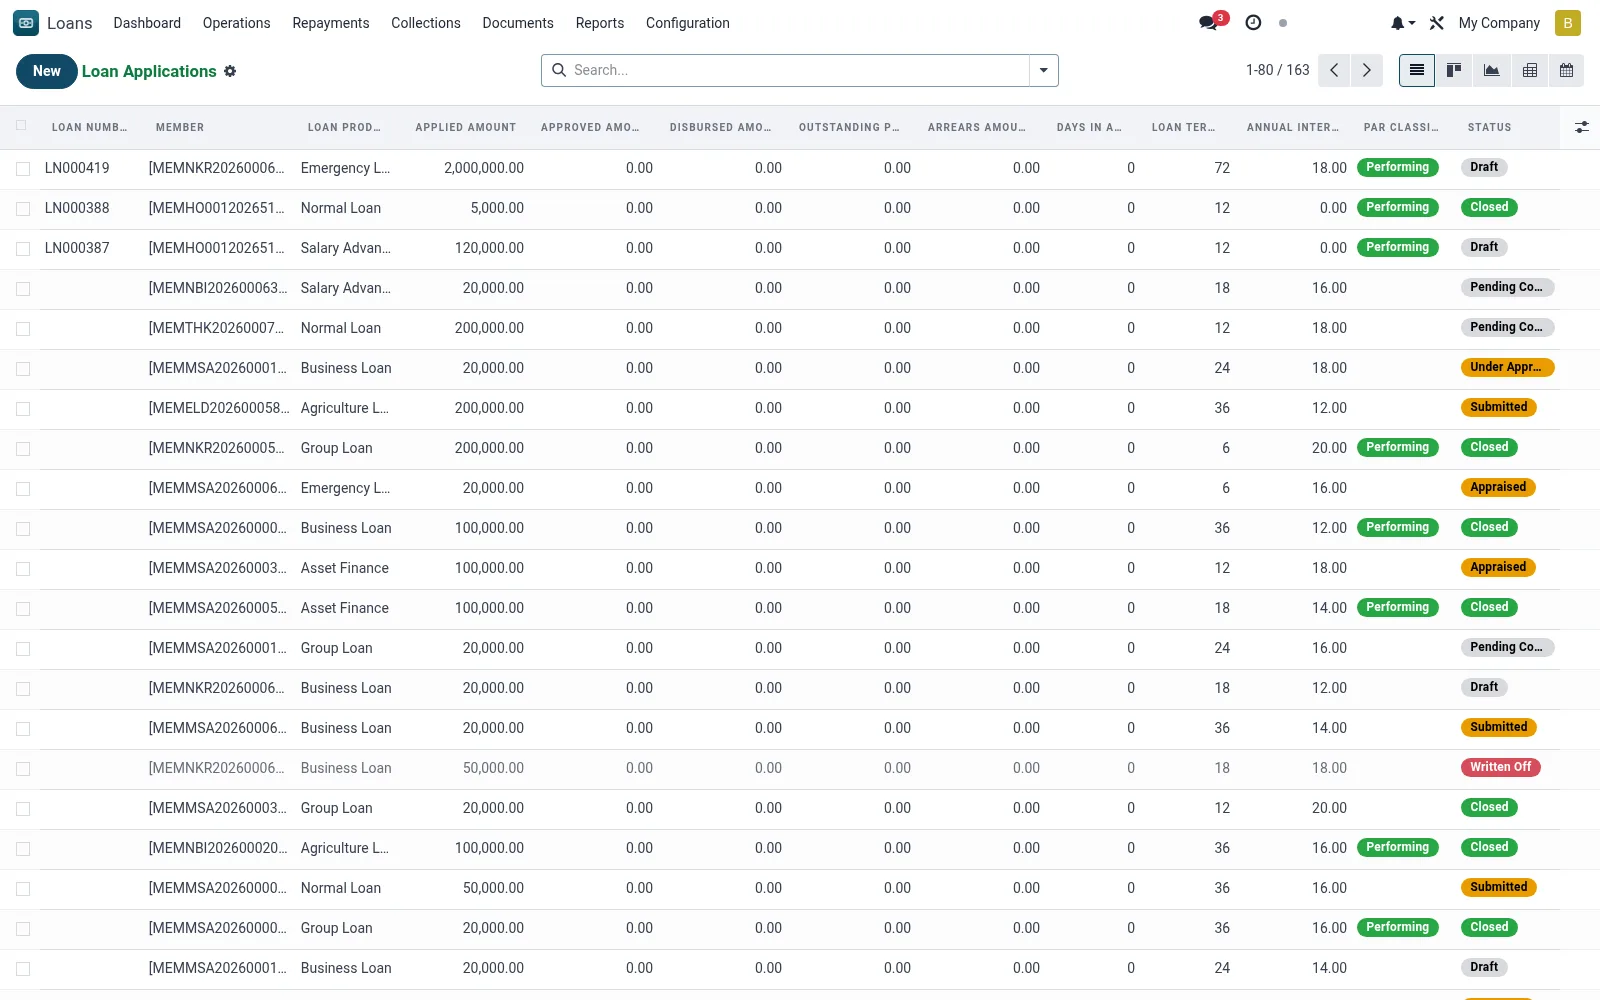Switch to Calendar view
This screenshot has height=1000, width=1600.
tap(1566, 70)
